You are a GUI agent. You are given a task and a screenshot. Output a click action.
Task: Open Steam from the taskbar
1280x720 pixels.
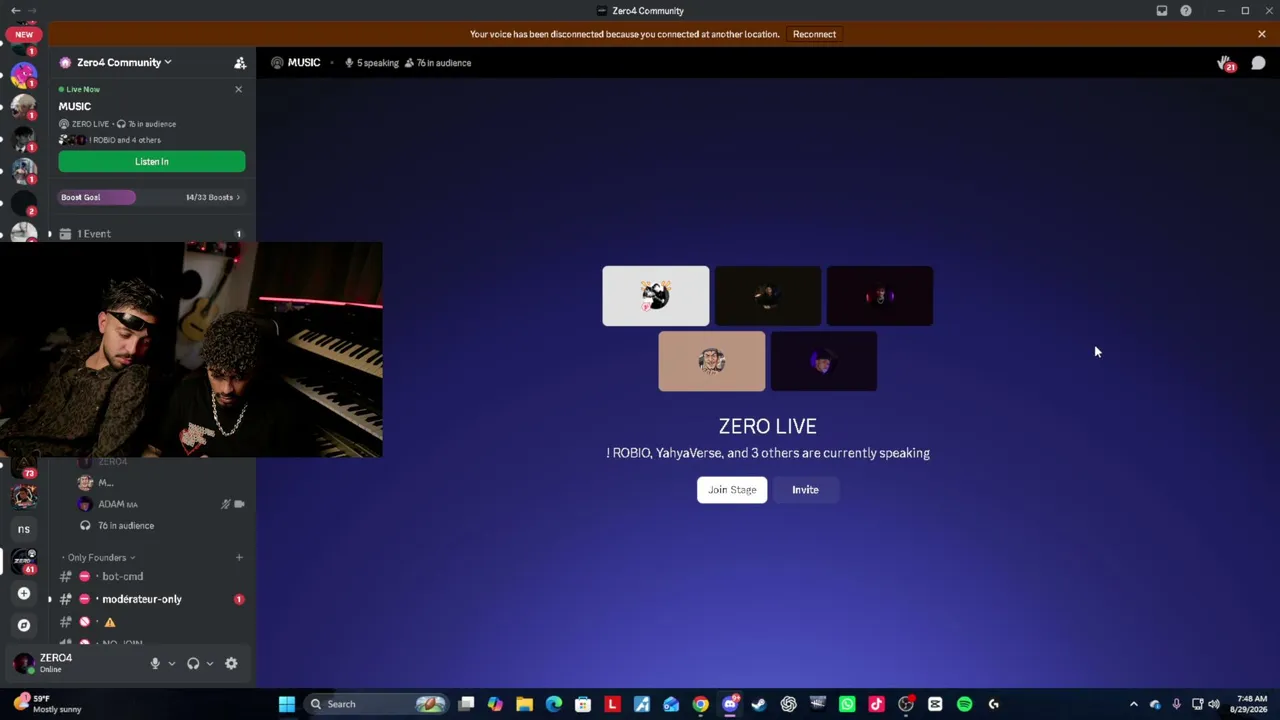759,704
